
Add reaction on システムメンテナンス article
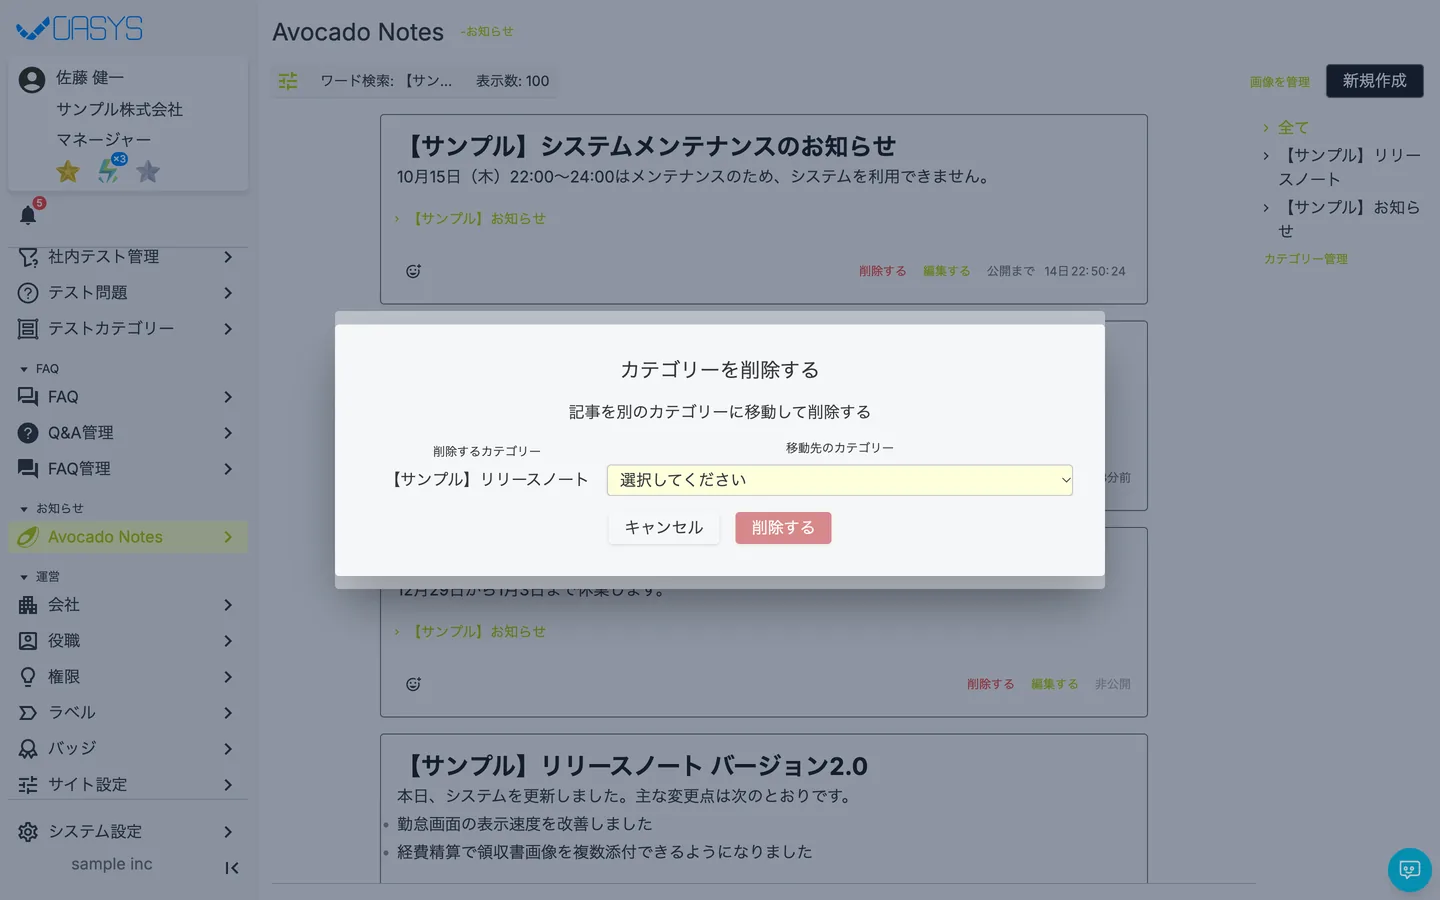[413, 271]
